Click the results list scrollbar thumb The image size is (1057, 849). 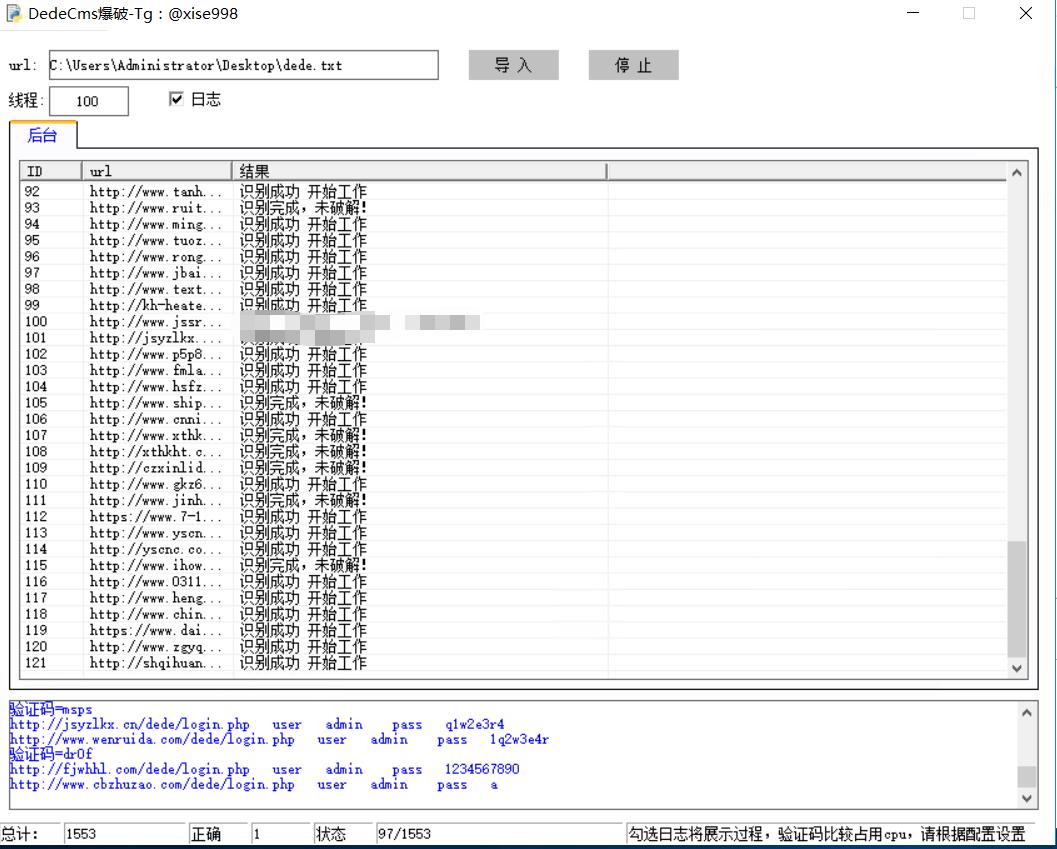[1017, 599]
